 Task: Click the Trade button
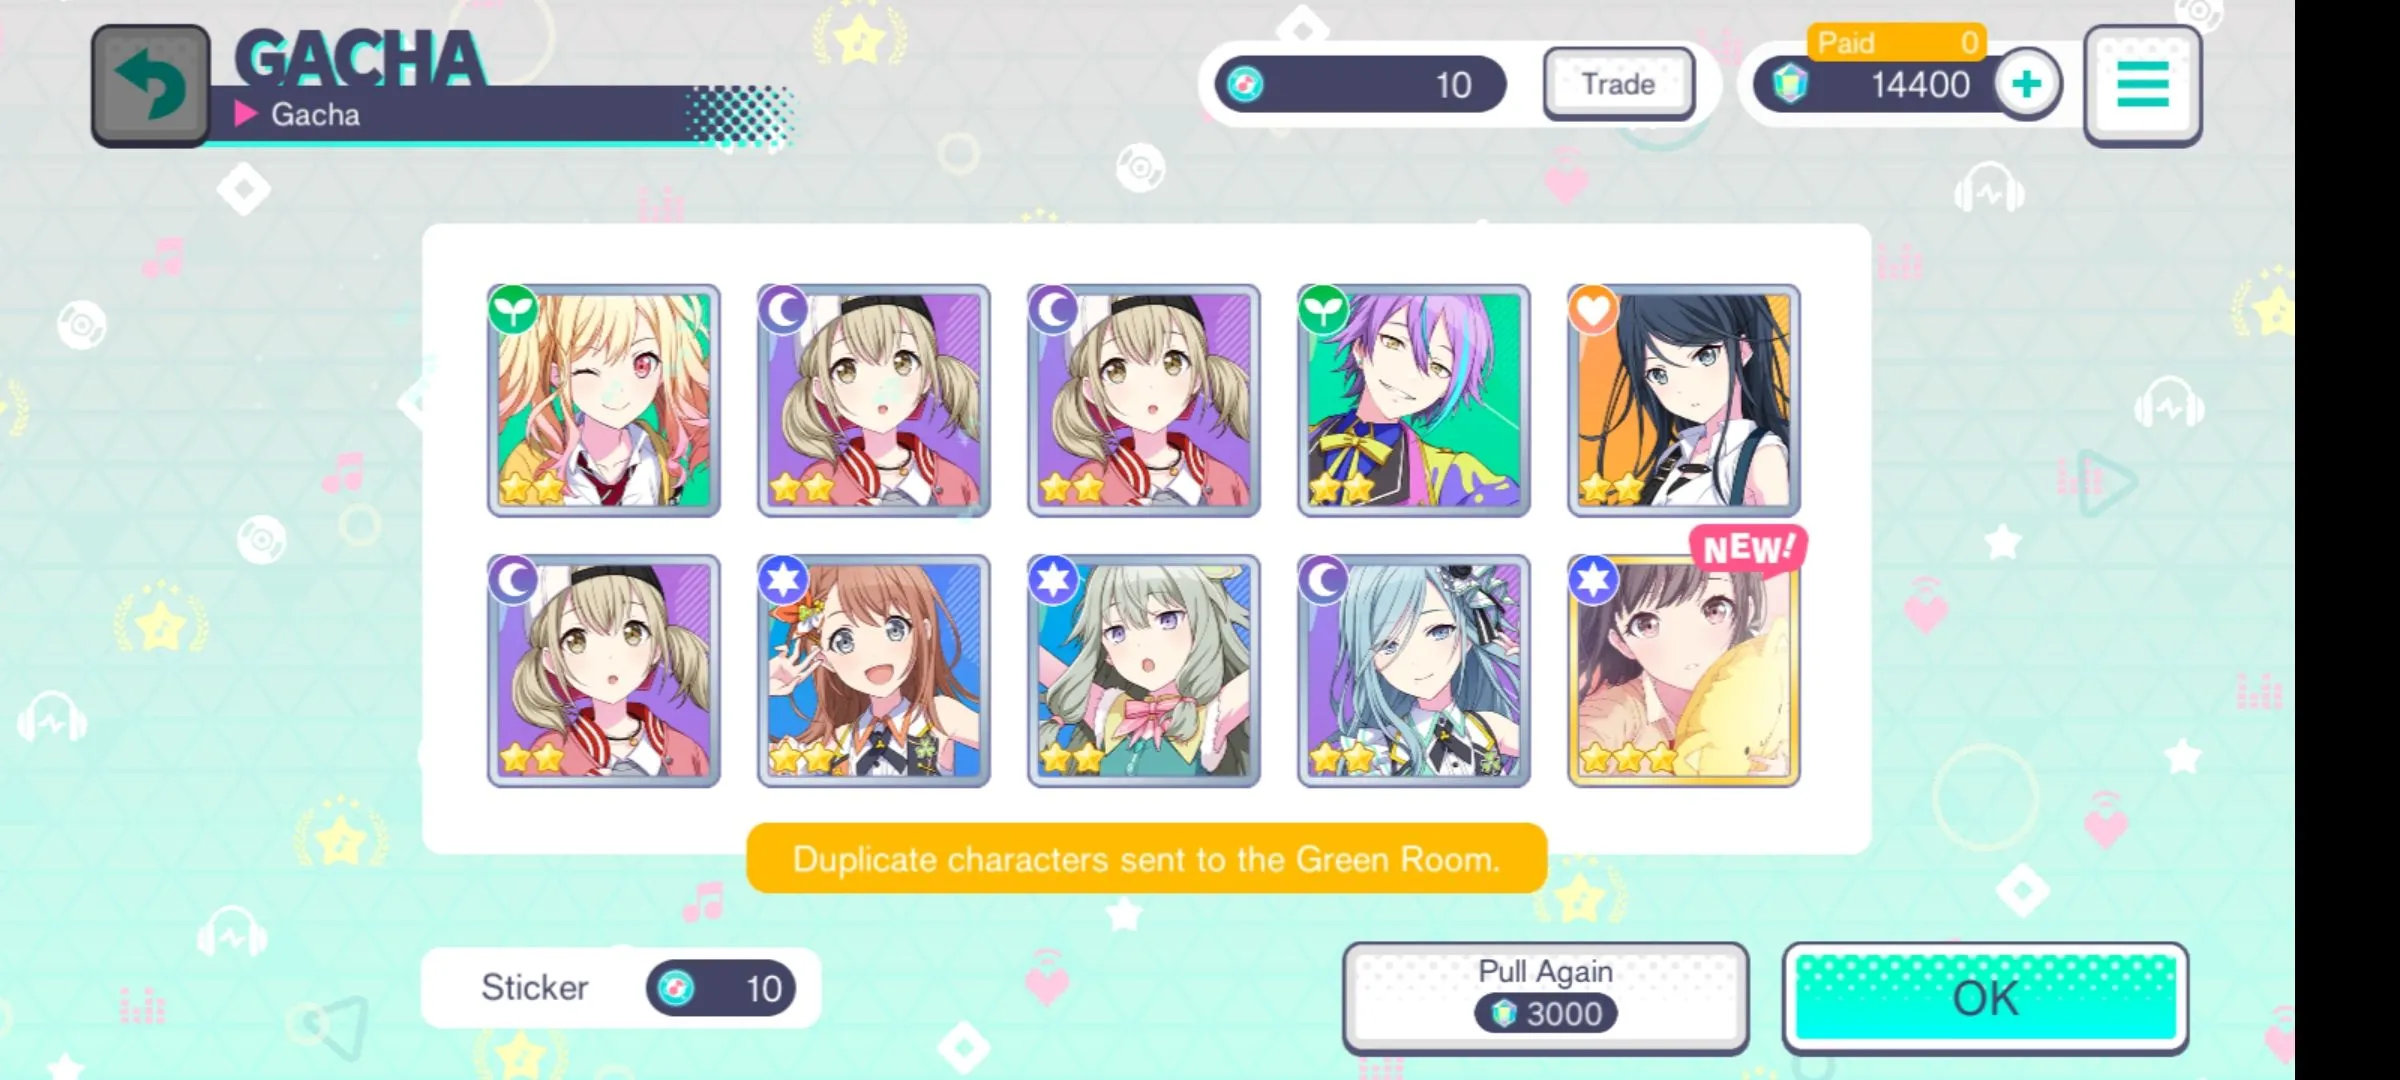[x=1618, y=84]
